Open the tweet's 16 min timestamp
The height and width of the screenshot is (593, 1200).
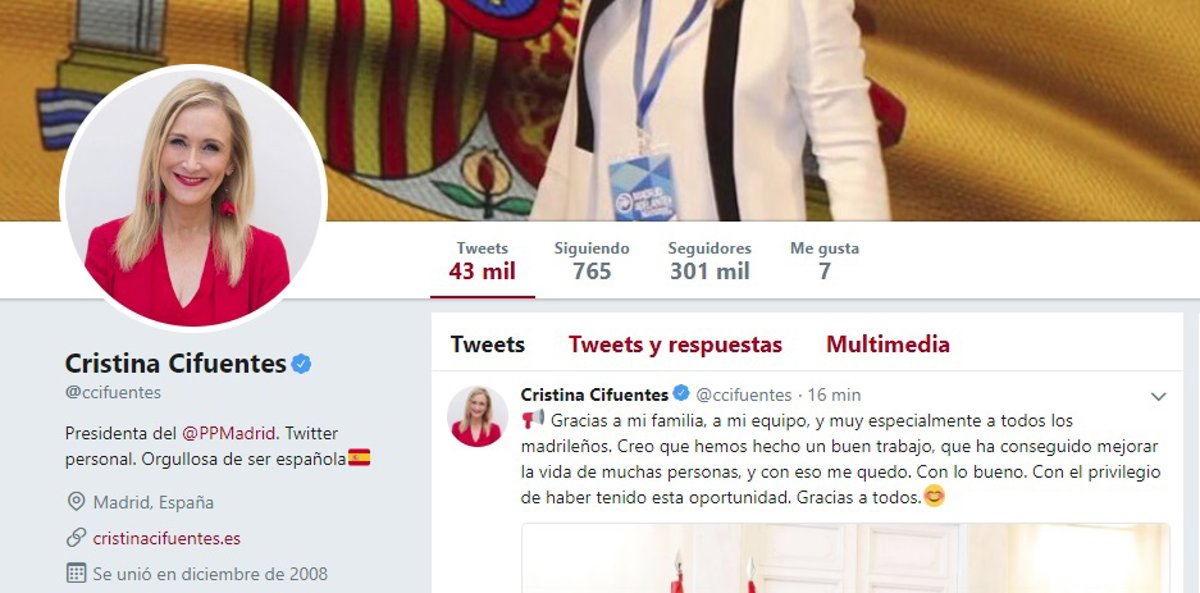[834, 395]
